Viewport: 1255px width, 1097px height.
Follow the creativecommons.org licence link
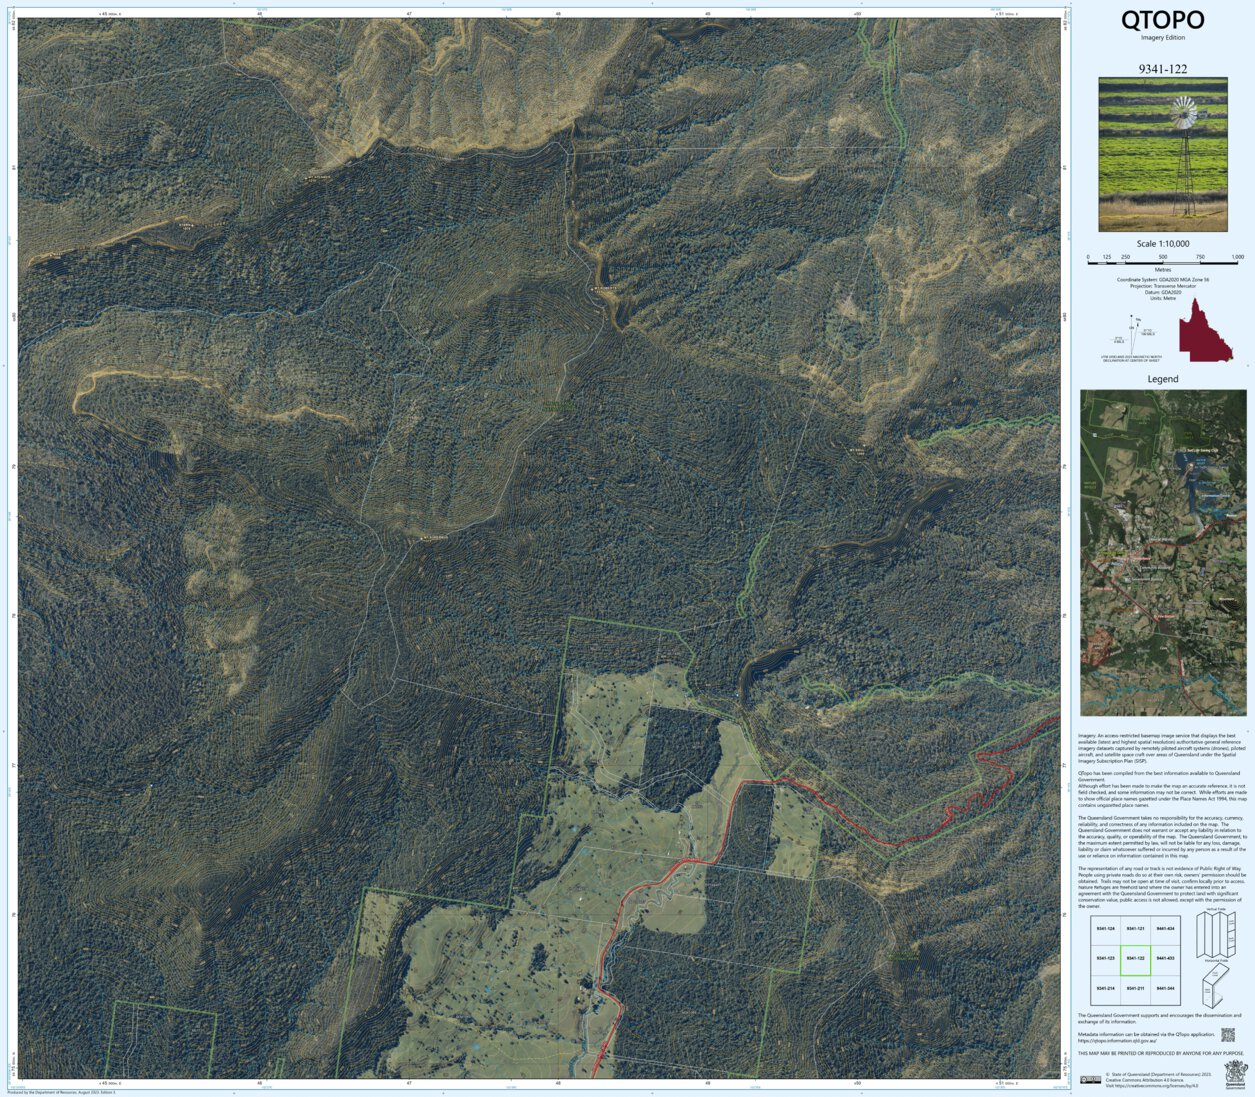tap(1154, 1085)
